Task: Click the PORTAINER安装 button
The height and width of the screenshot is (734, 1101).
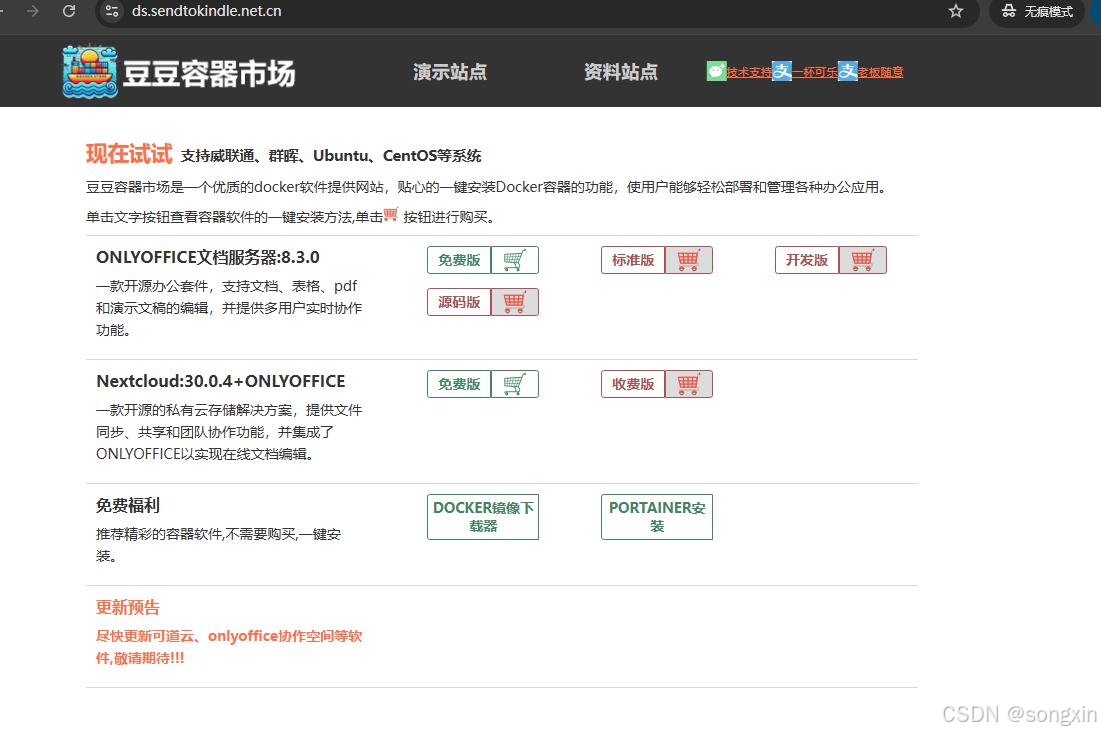Action: 657,517
